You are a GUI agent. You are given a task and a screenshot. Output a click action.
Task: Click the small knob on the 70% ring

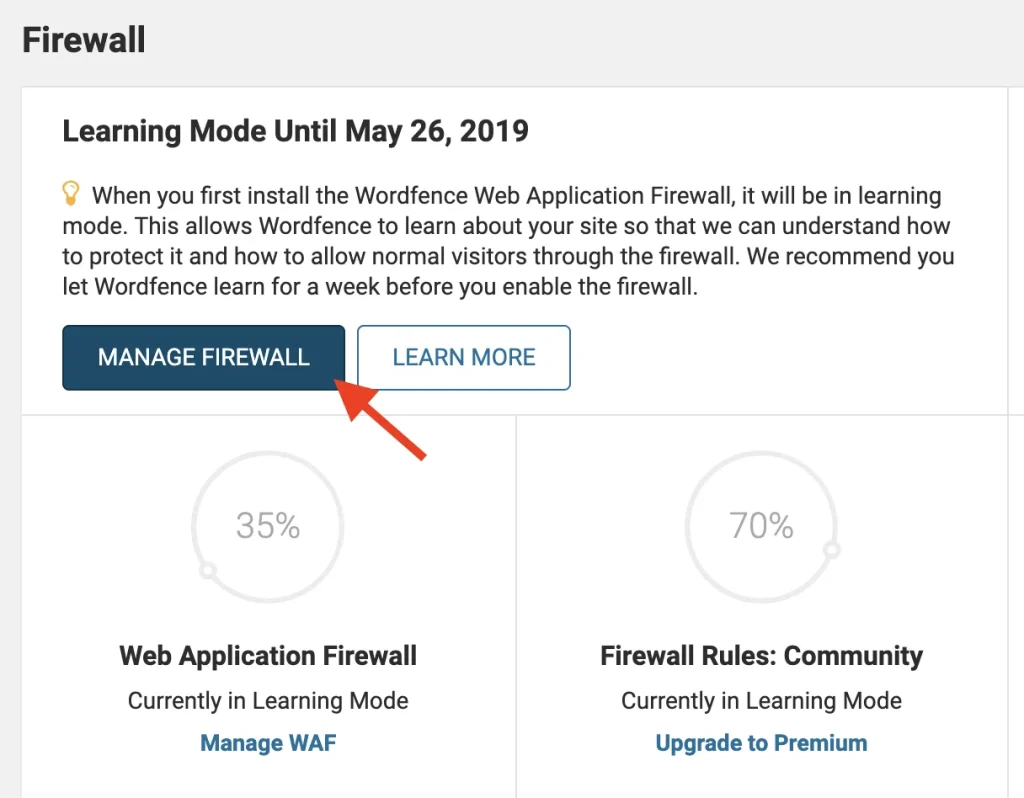(x=831, y=550)
